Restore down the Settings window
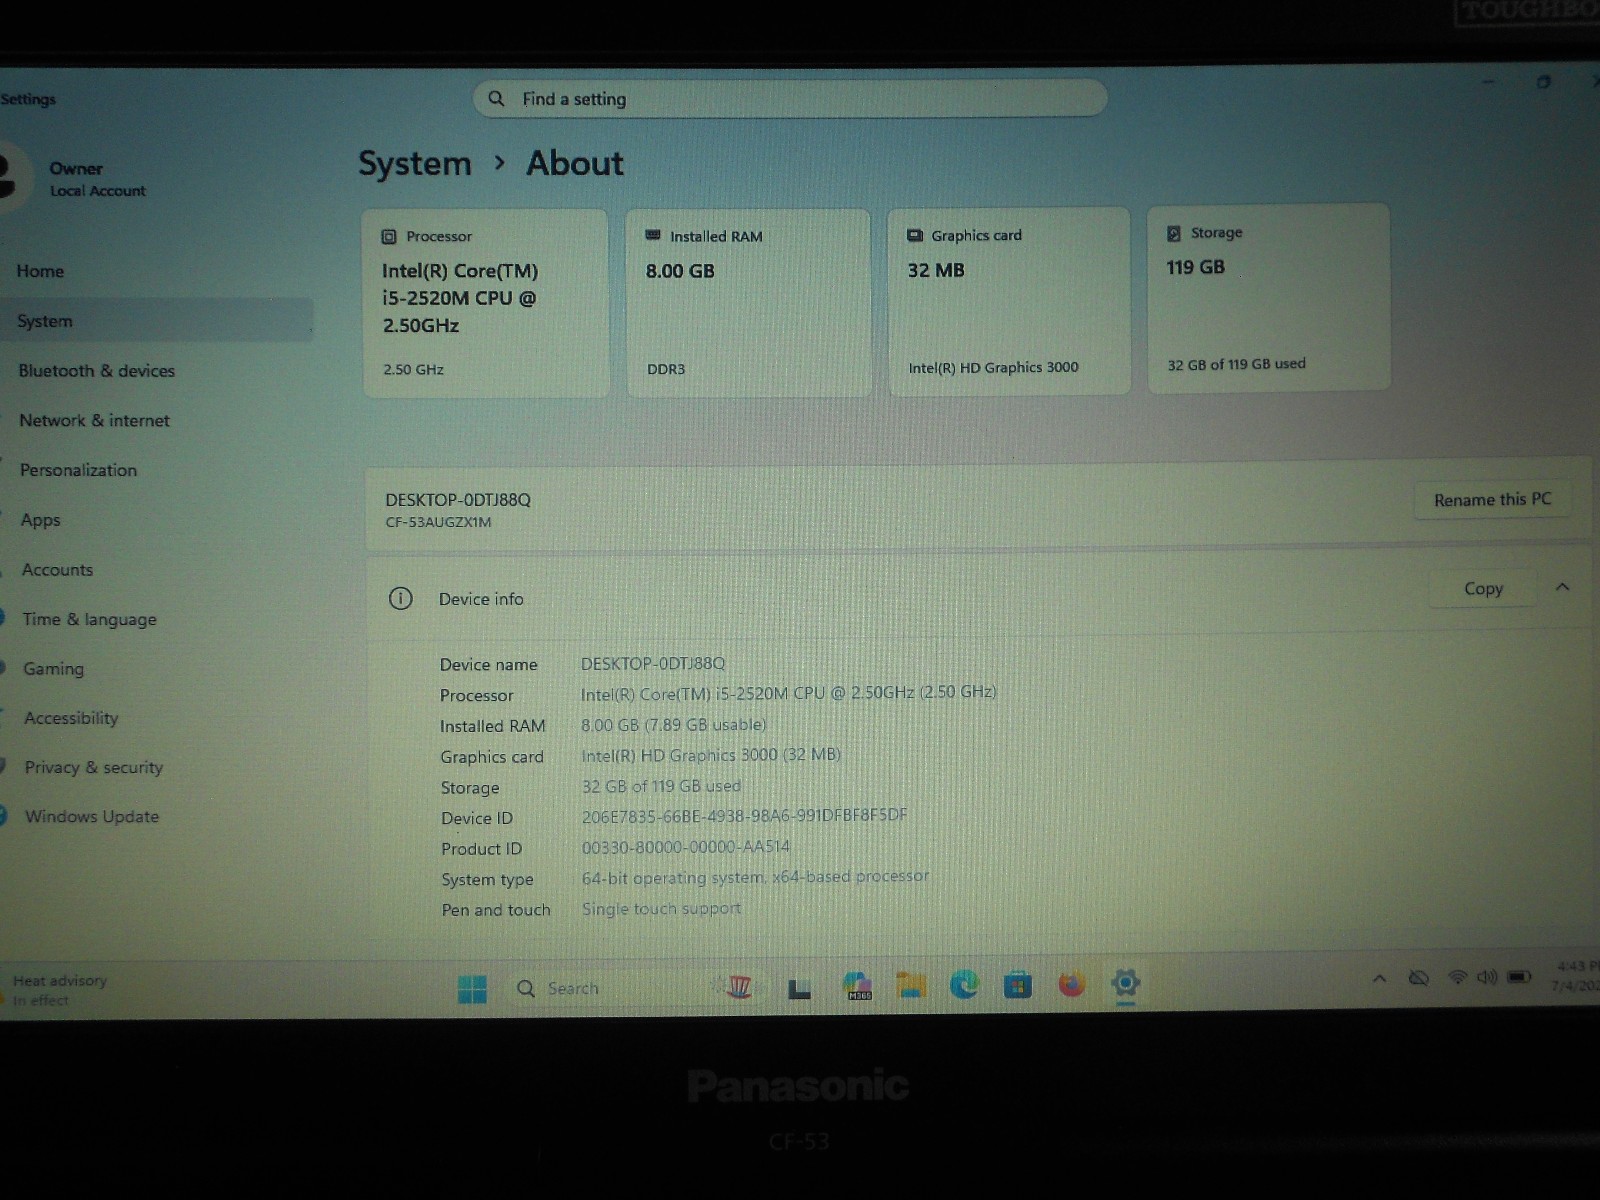1600x1200 pixels. pos(1543,82)
